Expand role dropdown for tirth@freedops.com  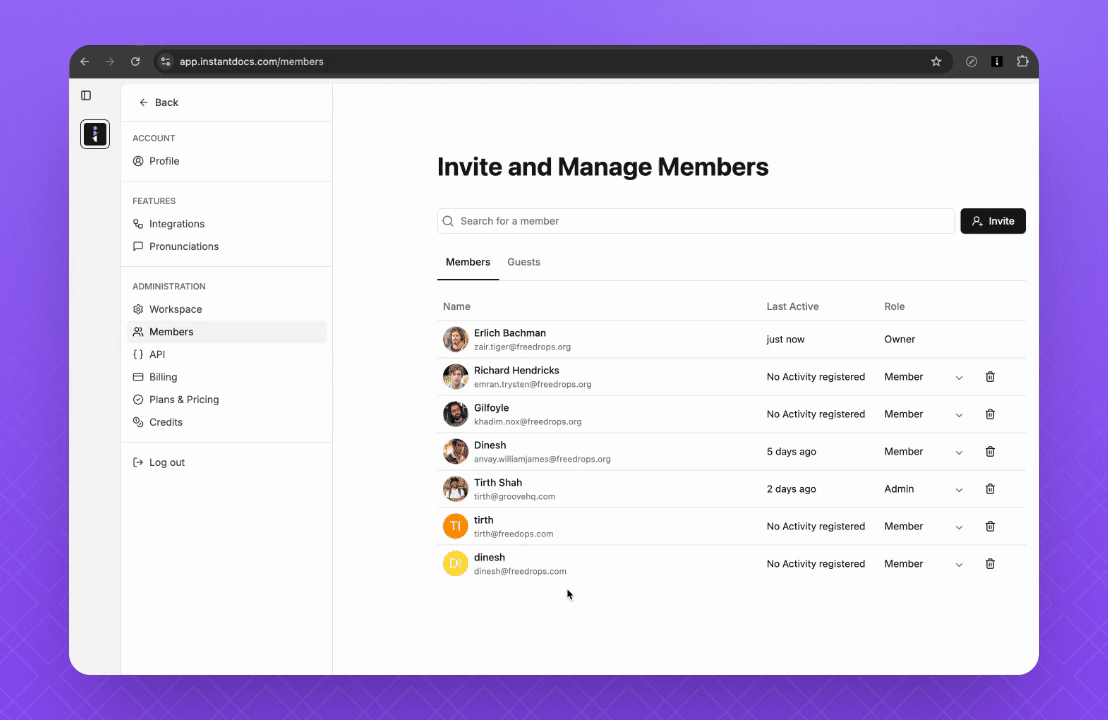[x=959, y=527]
